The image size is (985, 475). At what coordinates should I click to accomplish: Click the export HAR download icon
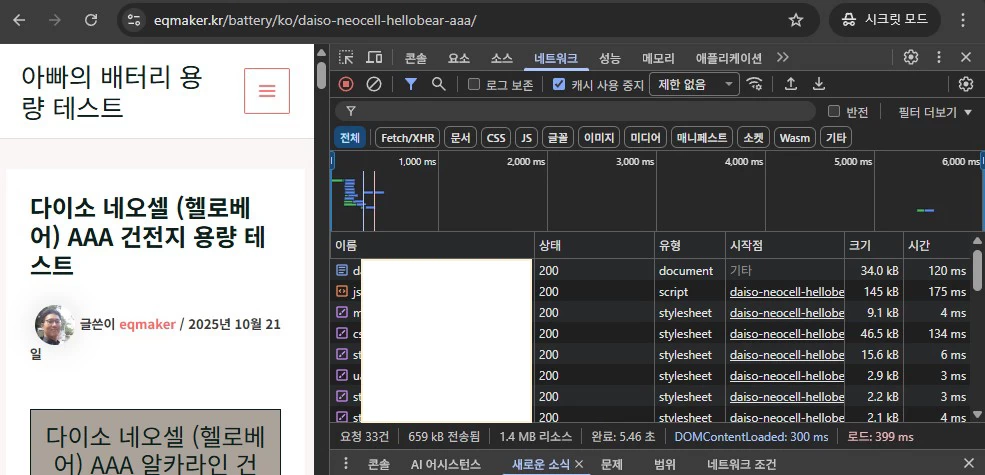coord(819,85)
